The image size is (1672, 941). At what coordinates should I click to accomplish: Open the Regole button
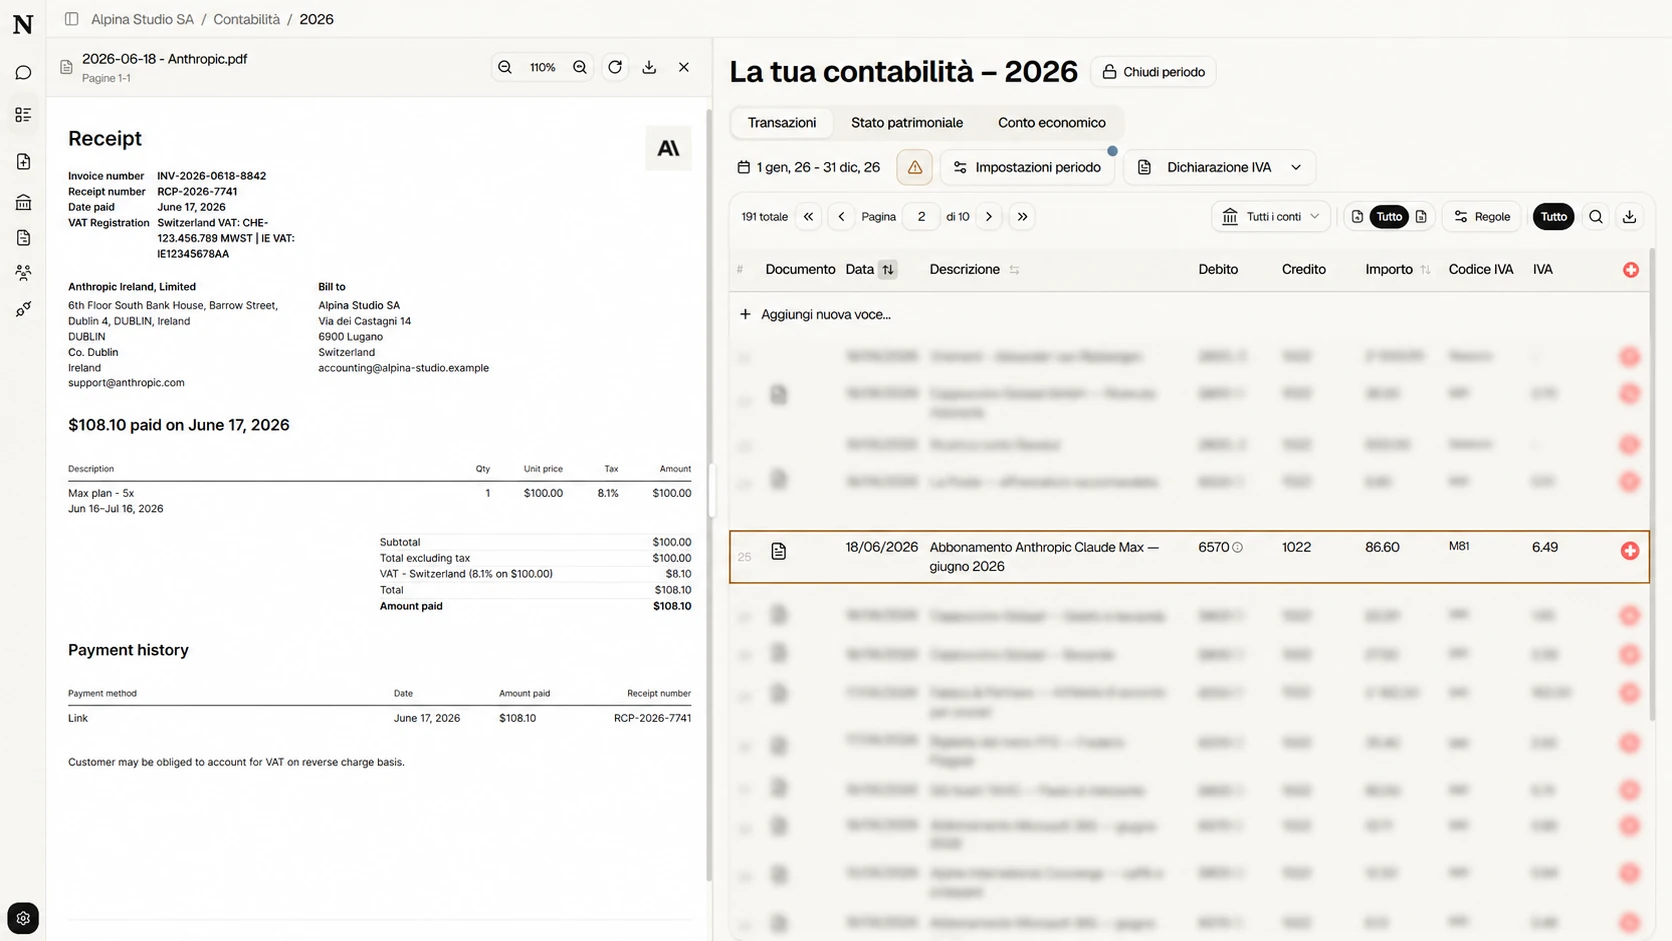[1482, 216]
